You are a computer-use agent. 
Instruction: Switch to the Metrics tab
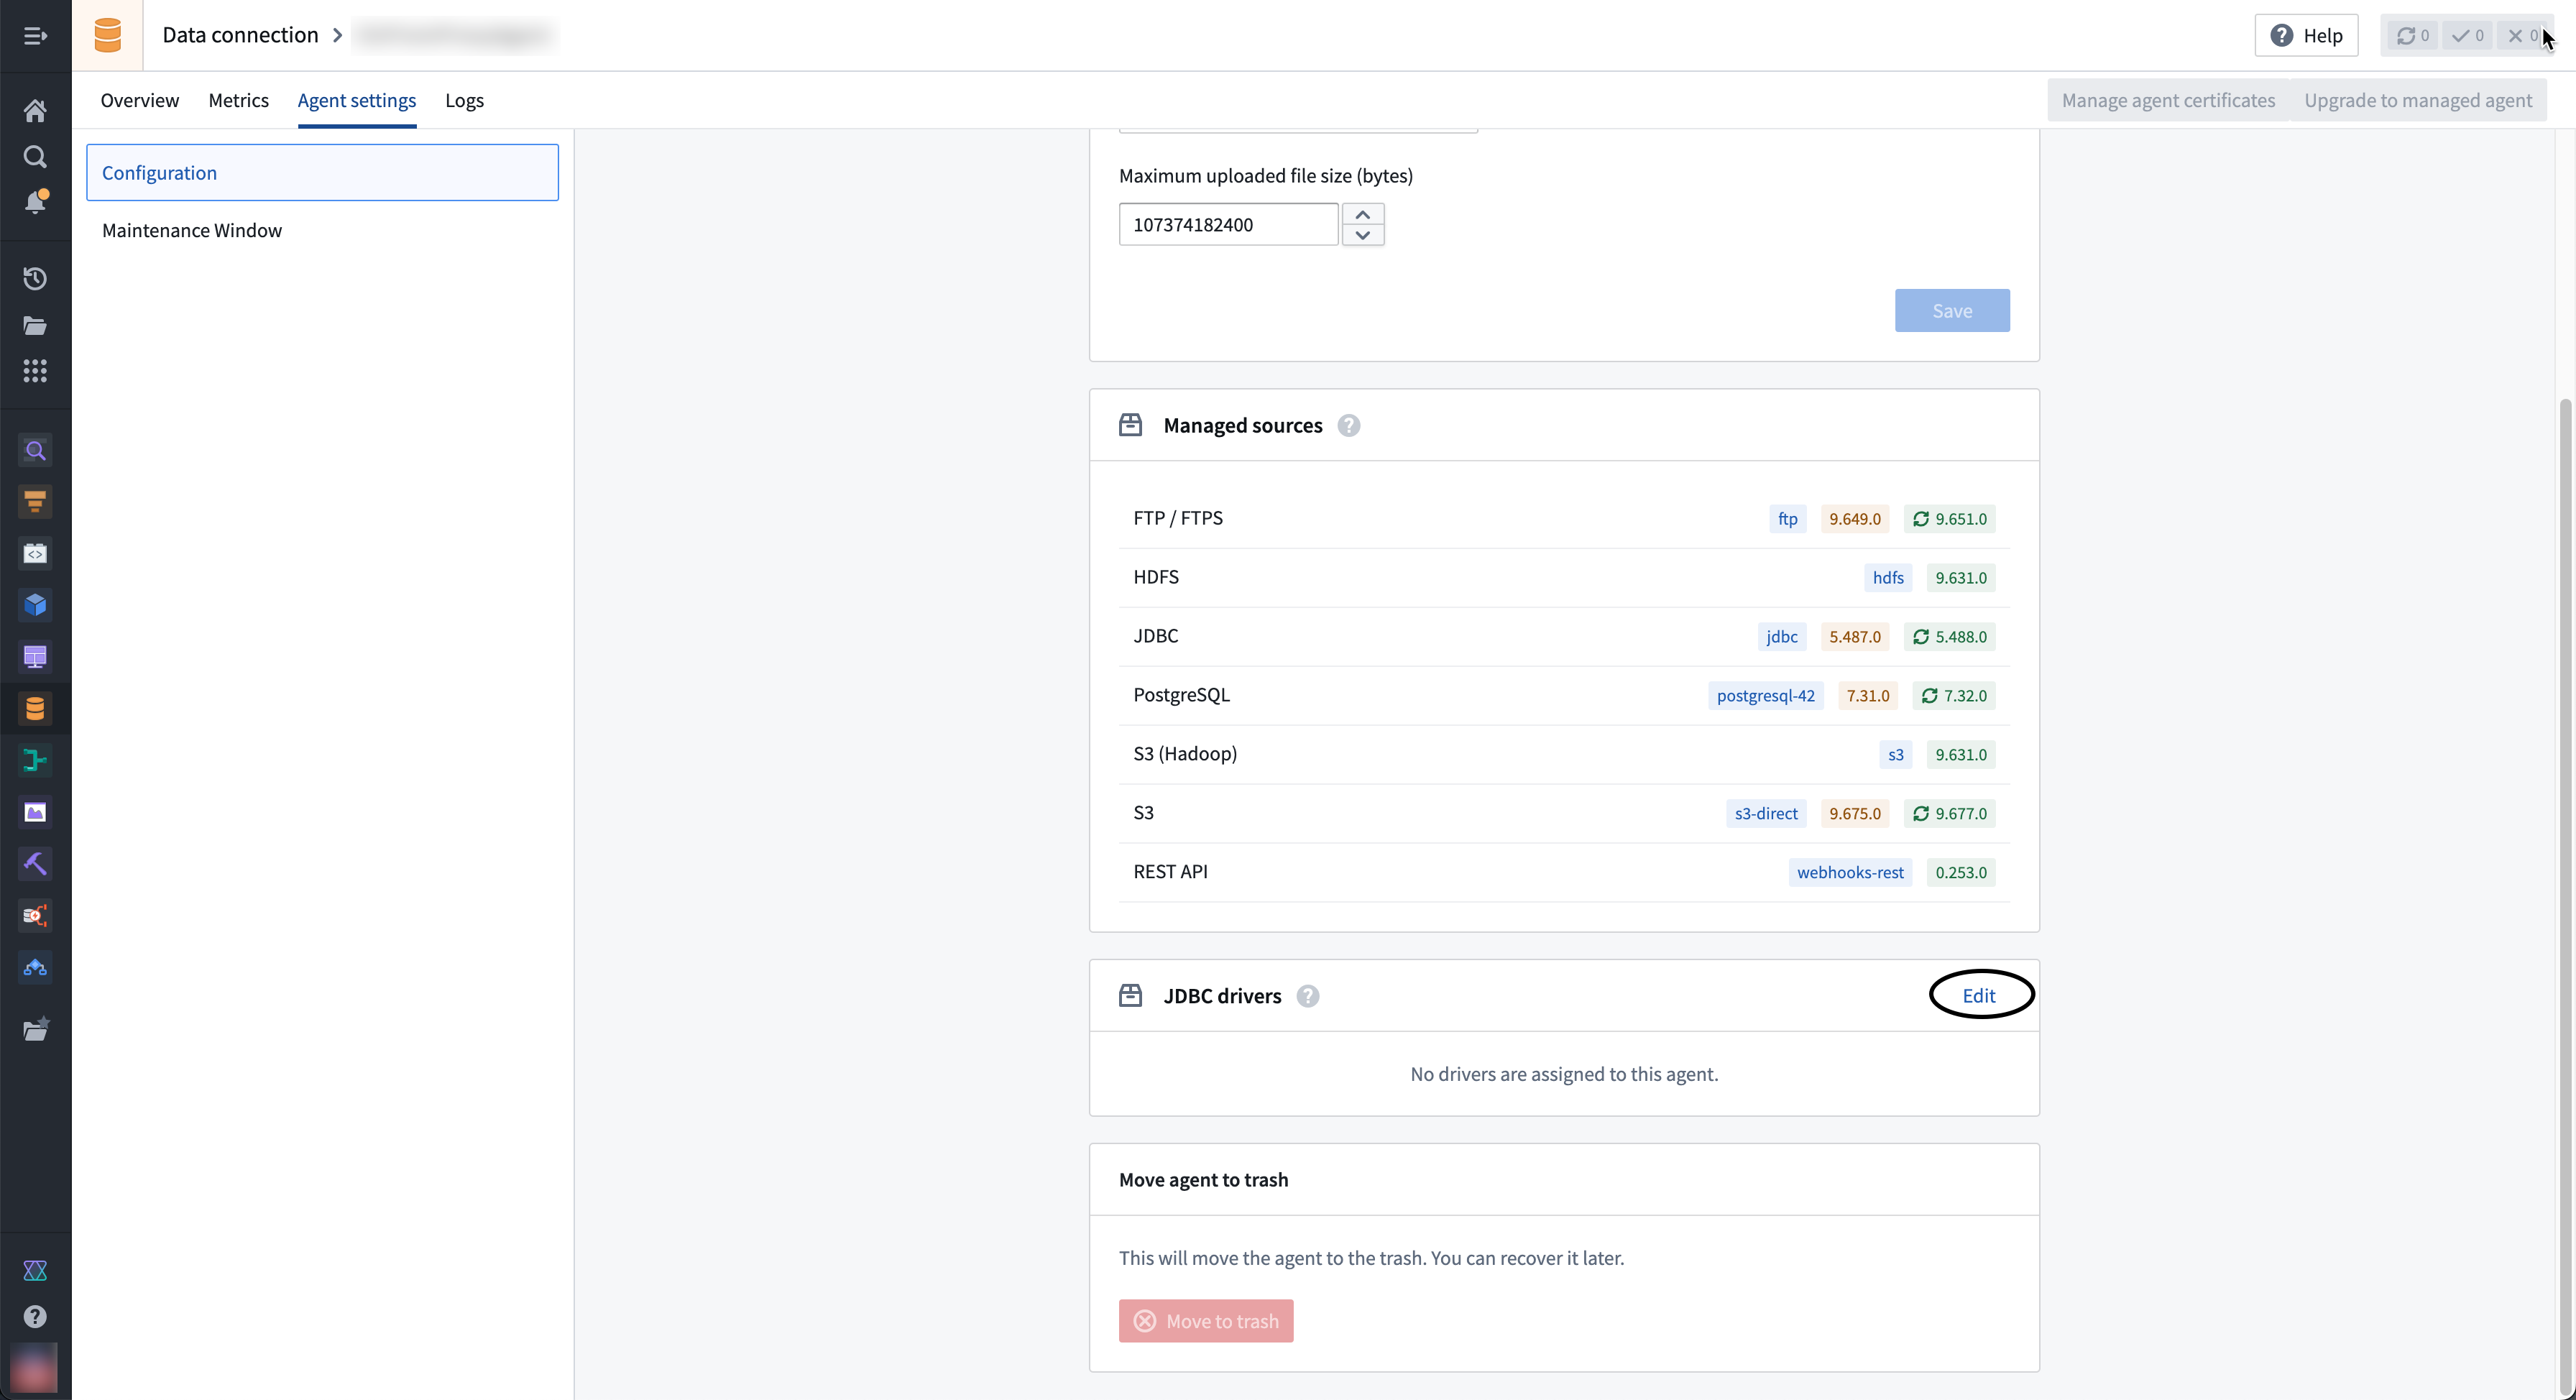238,100
